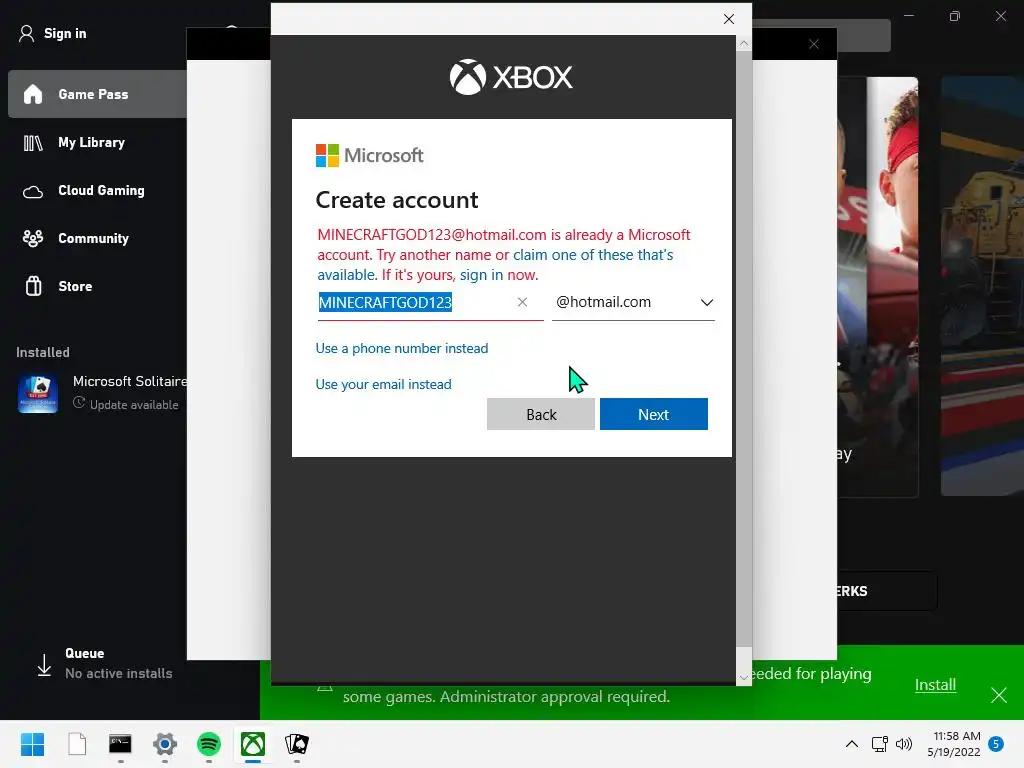Dismiss the green notification banner

coord(999,694)
